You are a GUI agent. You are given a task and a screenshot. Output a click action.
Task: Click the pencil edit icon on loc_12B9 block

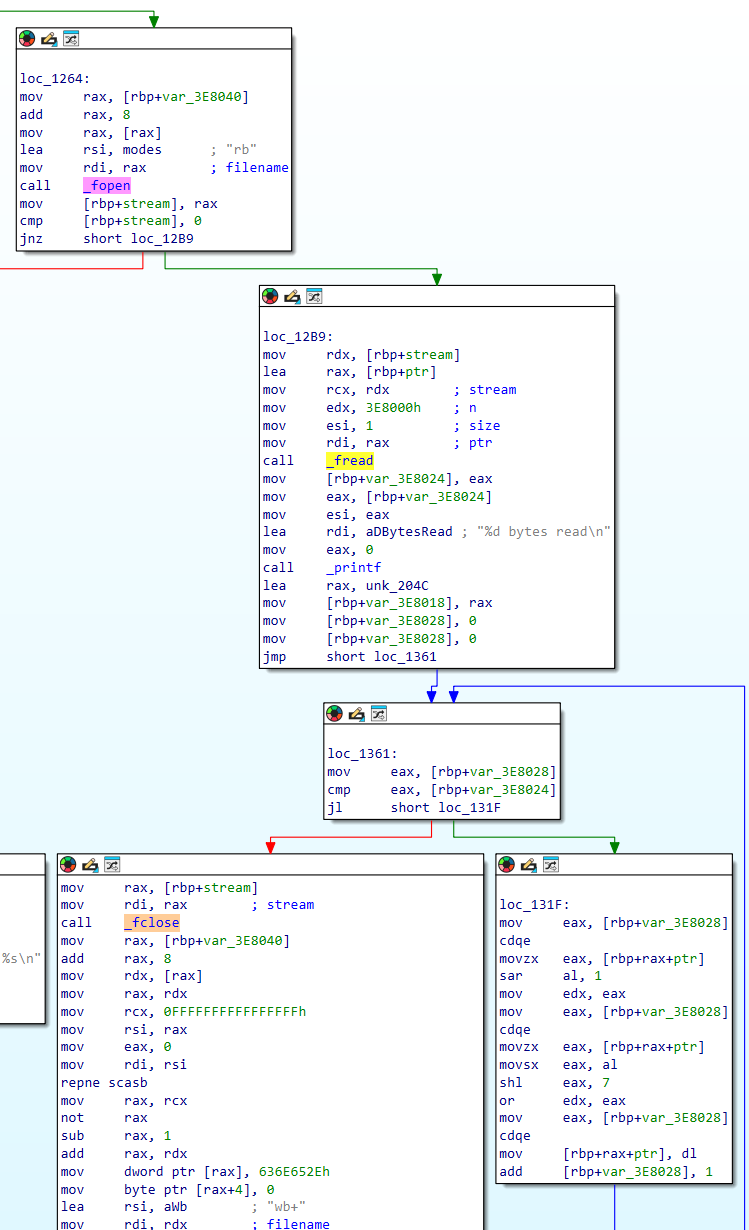[x=292, y=296]
